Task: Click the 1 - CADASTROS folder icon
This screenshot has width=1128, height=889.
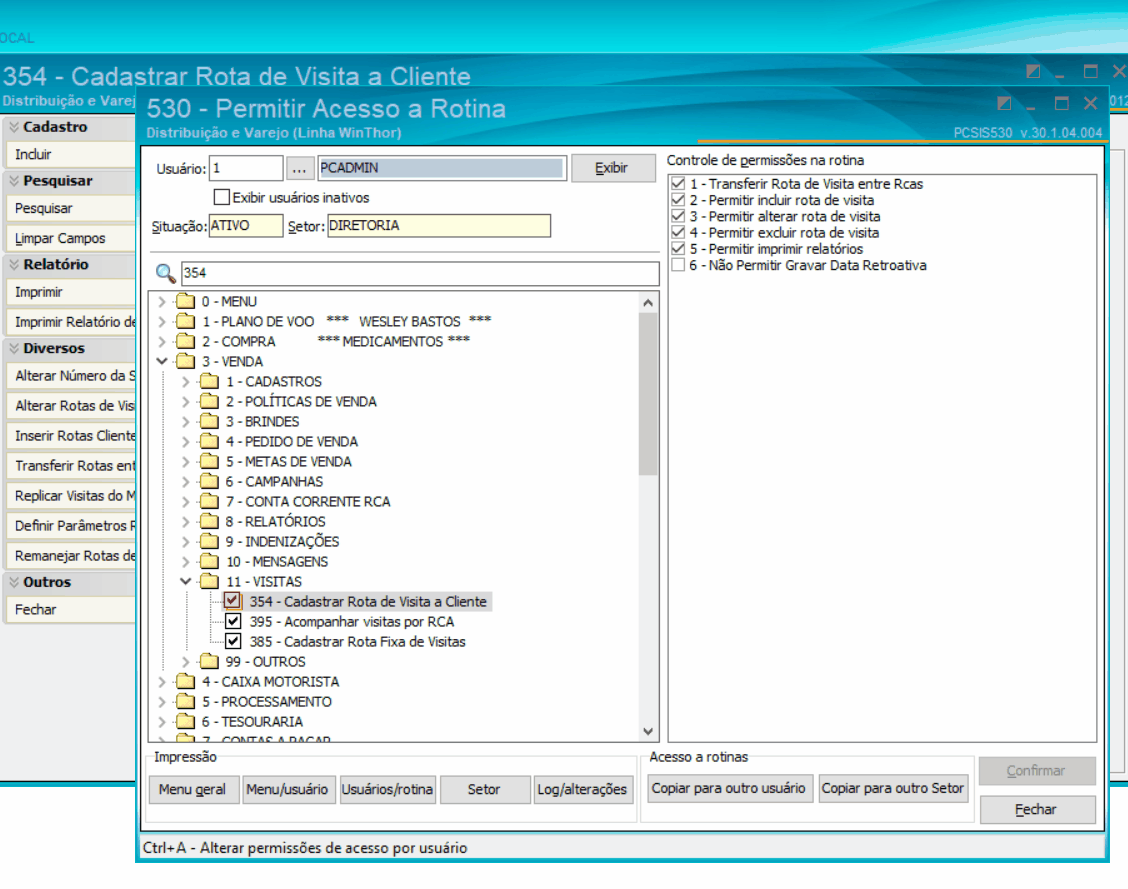Action: point(209,381)
